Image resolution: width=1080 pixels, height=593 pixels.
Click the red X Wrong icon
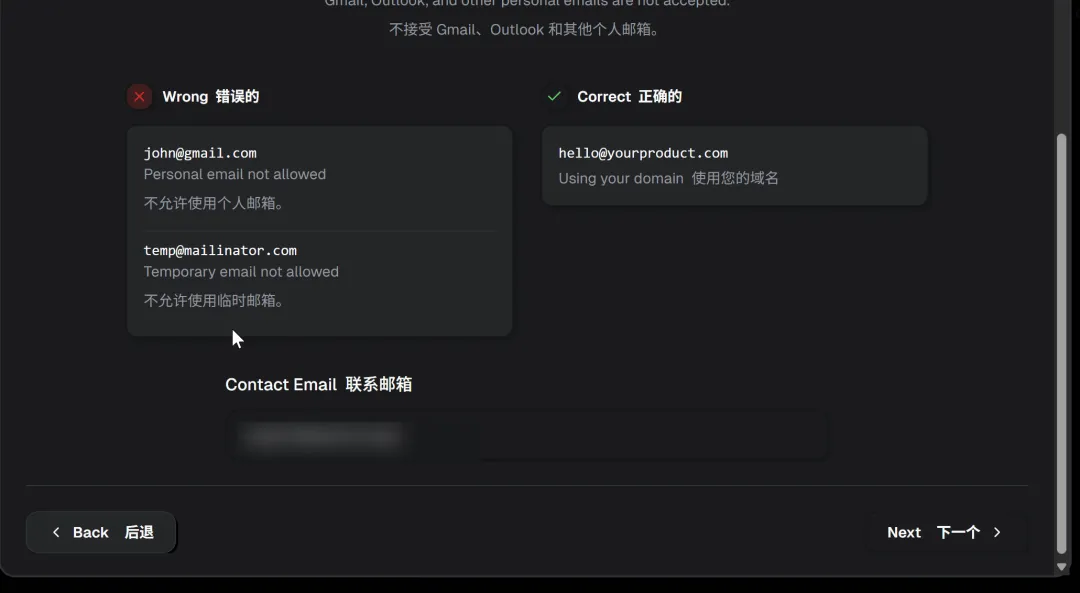139,96
